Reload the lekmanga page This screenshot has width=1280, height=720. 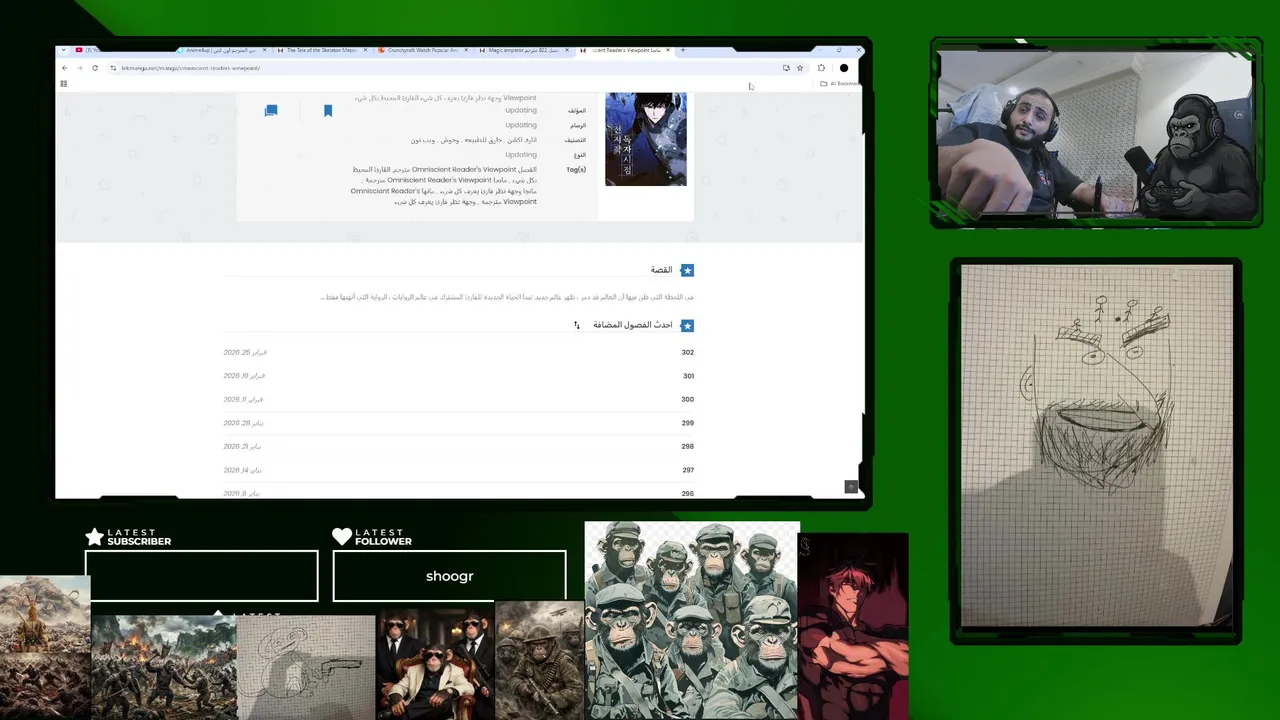click(95, 68)
